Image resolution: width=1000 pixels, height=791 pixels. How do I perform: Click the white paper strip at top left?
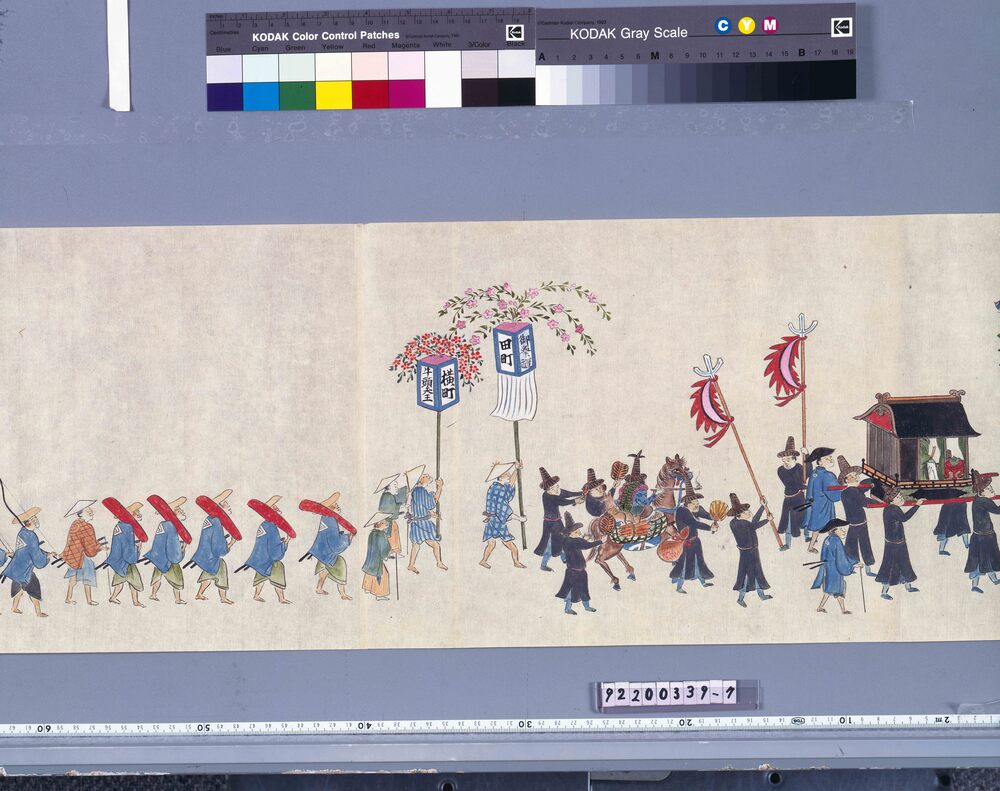[x=119, y=55]
